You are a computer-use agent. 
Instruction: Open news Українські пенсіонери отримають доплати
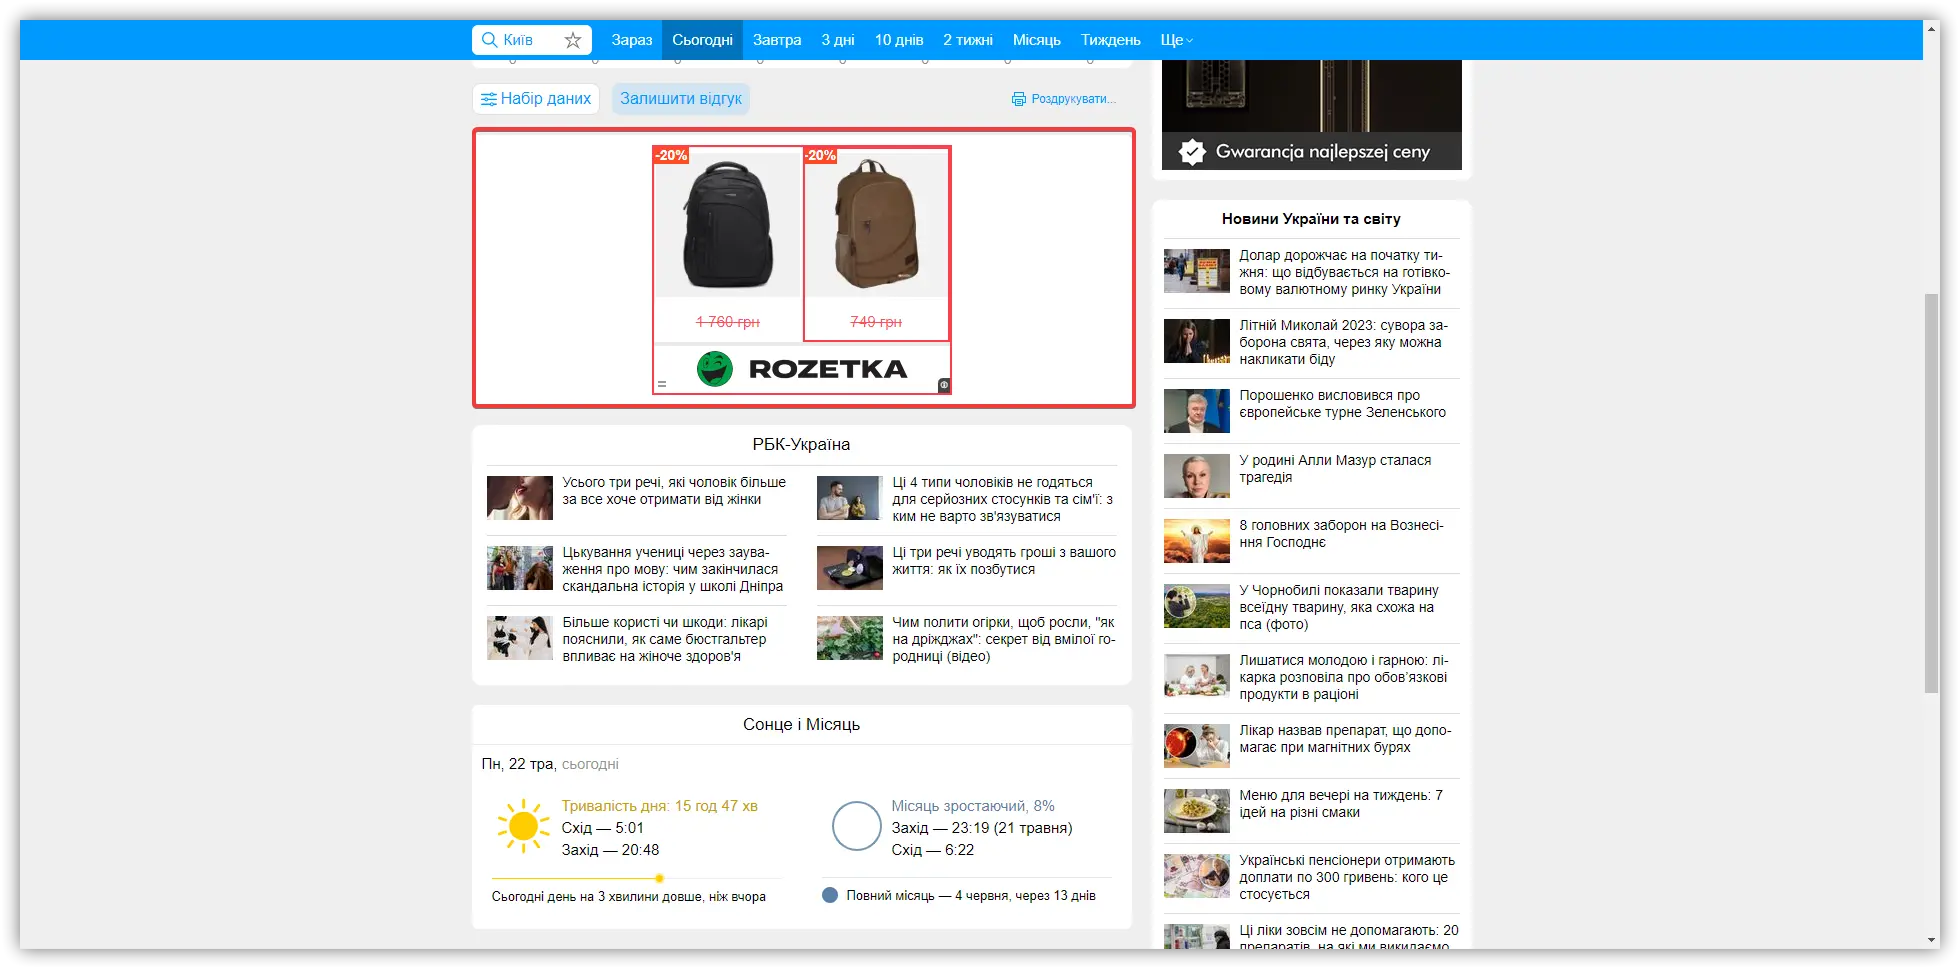pyautogui.click(x=1347, y=877)
